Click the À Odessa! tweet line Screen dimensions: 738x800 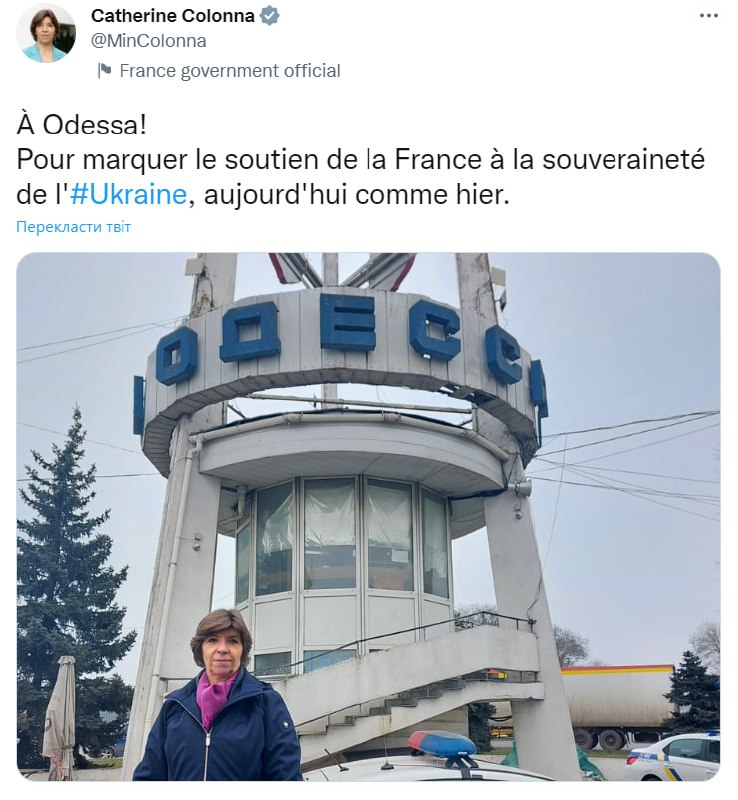(82, 125)
